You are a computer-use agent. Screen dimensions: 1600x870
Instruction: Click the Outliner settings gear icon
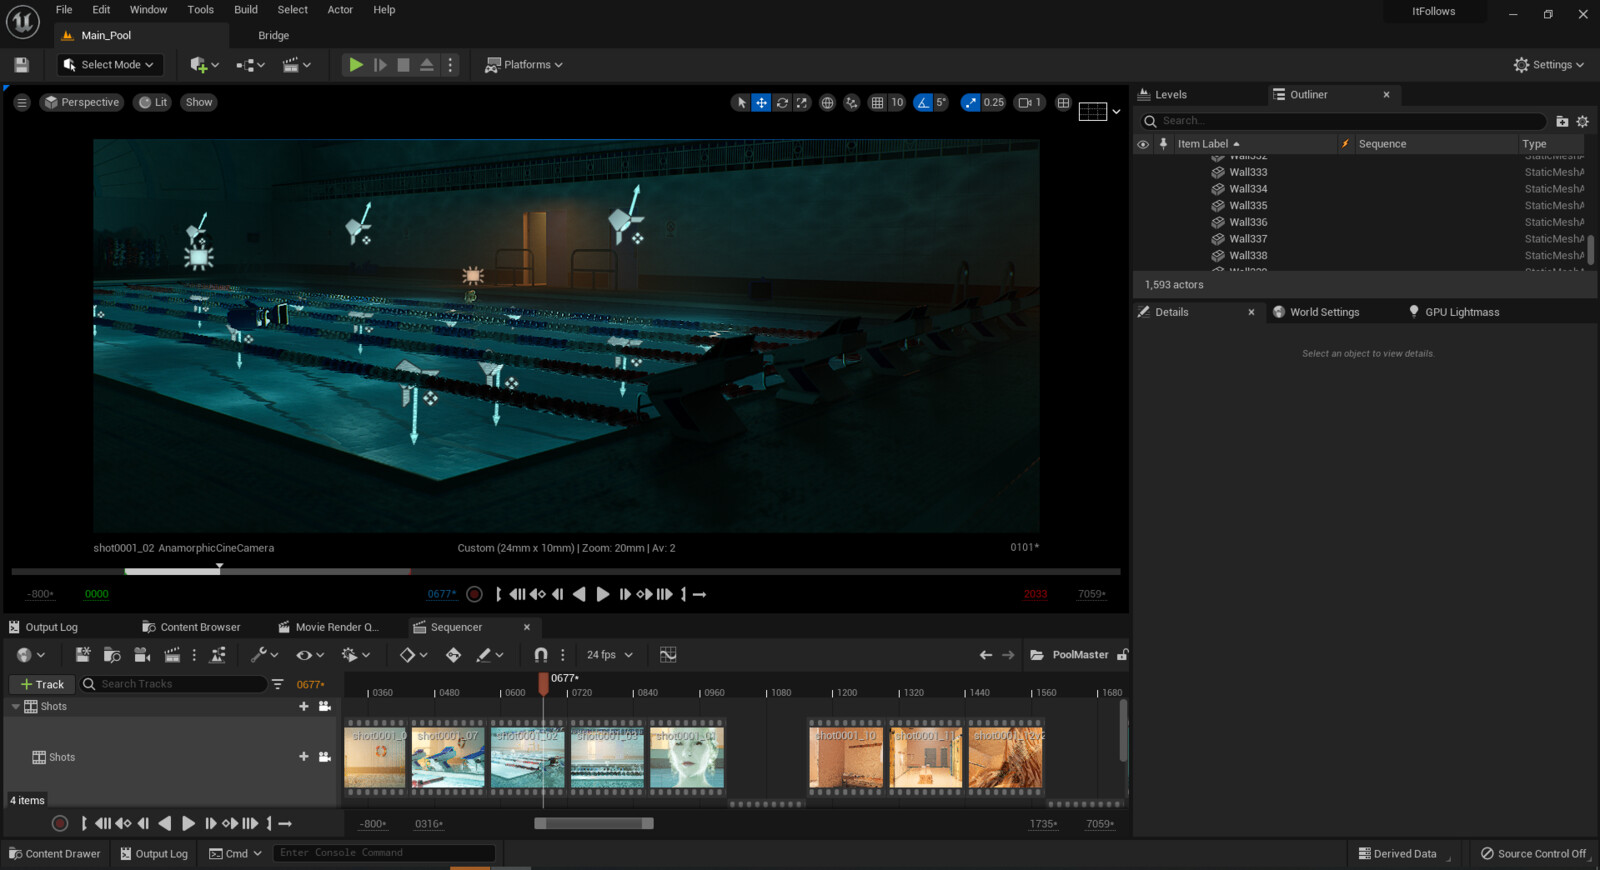click(x=1582, y=121)
